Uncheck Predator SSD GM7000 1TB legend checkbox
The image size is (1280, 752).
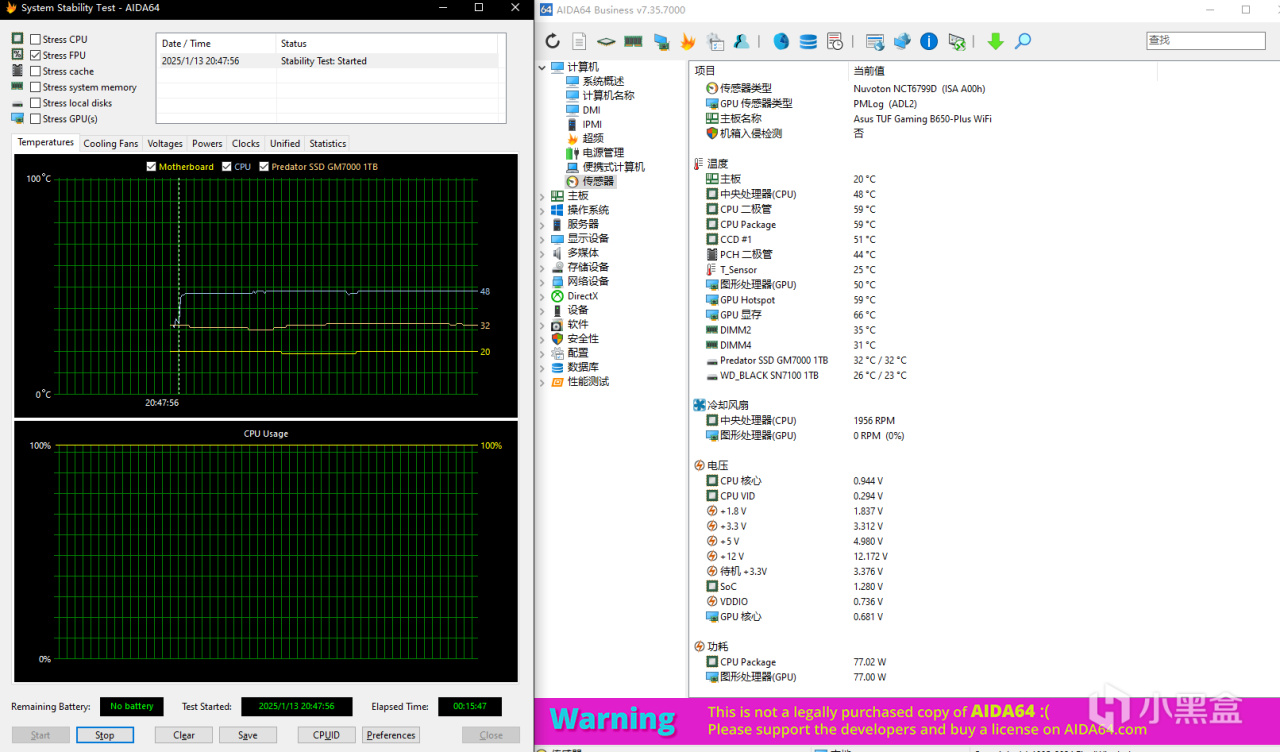(265, 167)
